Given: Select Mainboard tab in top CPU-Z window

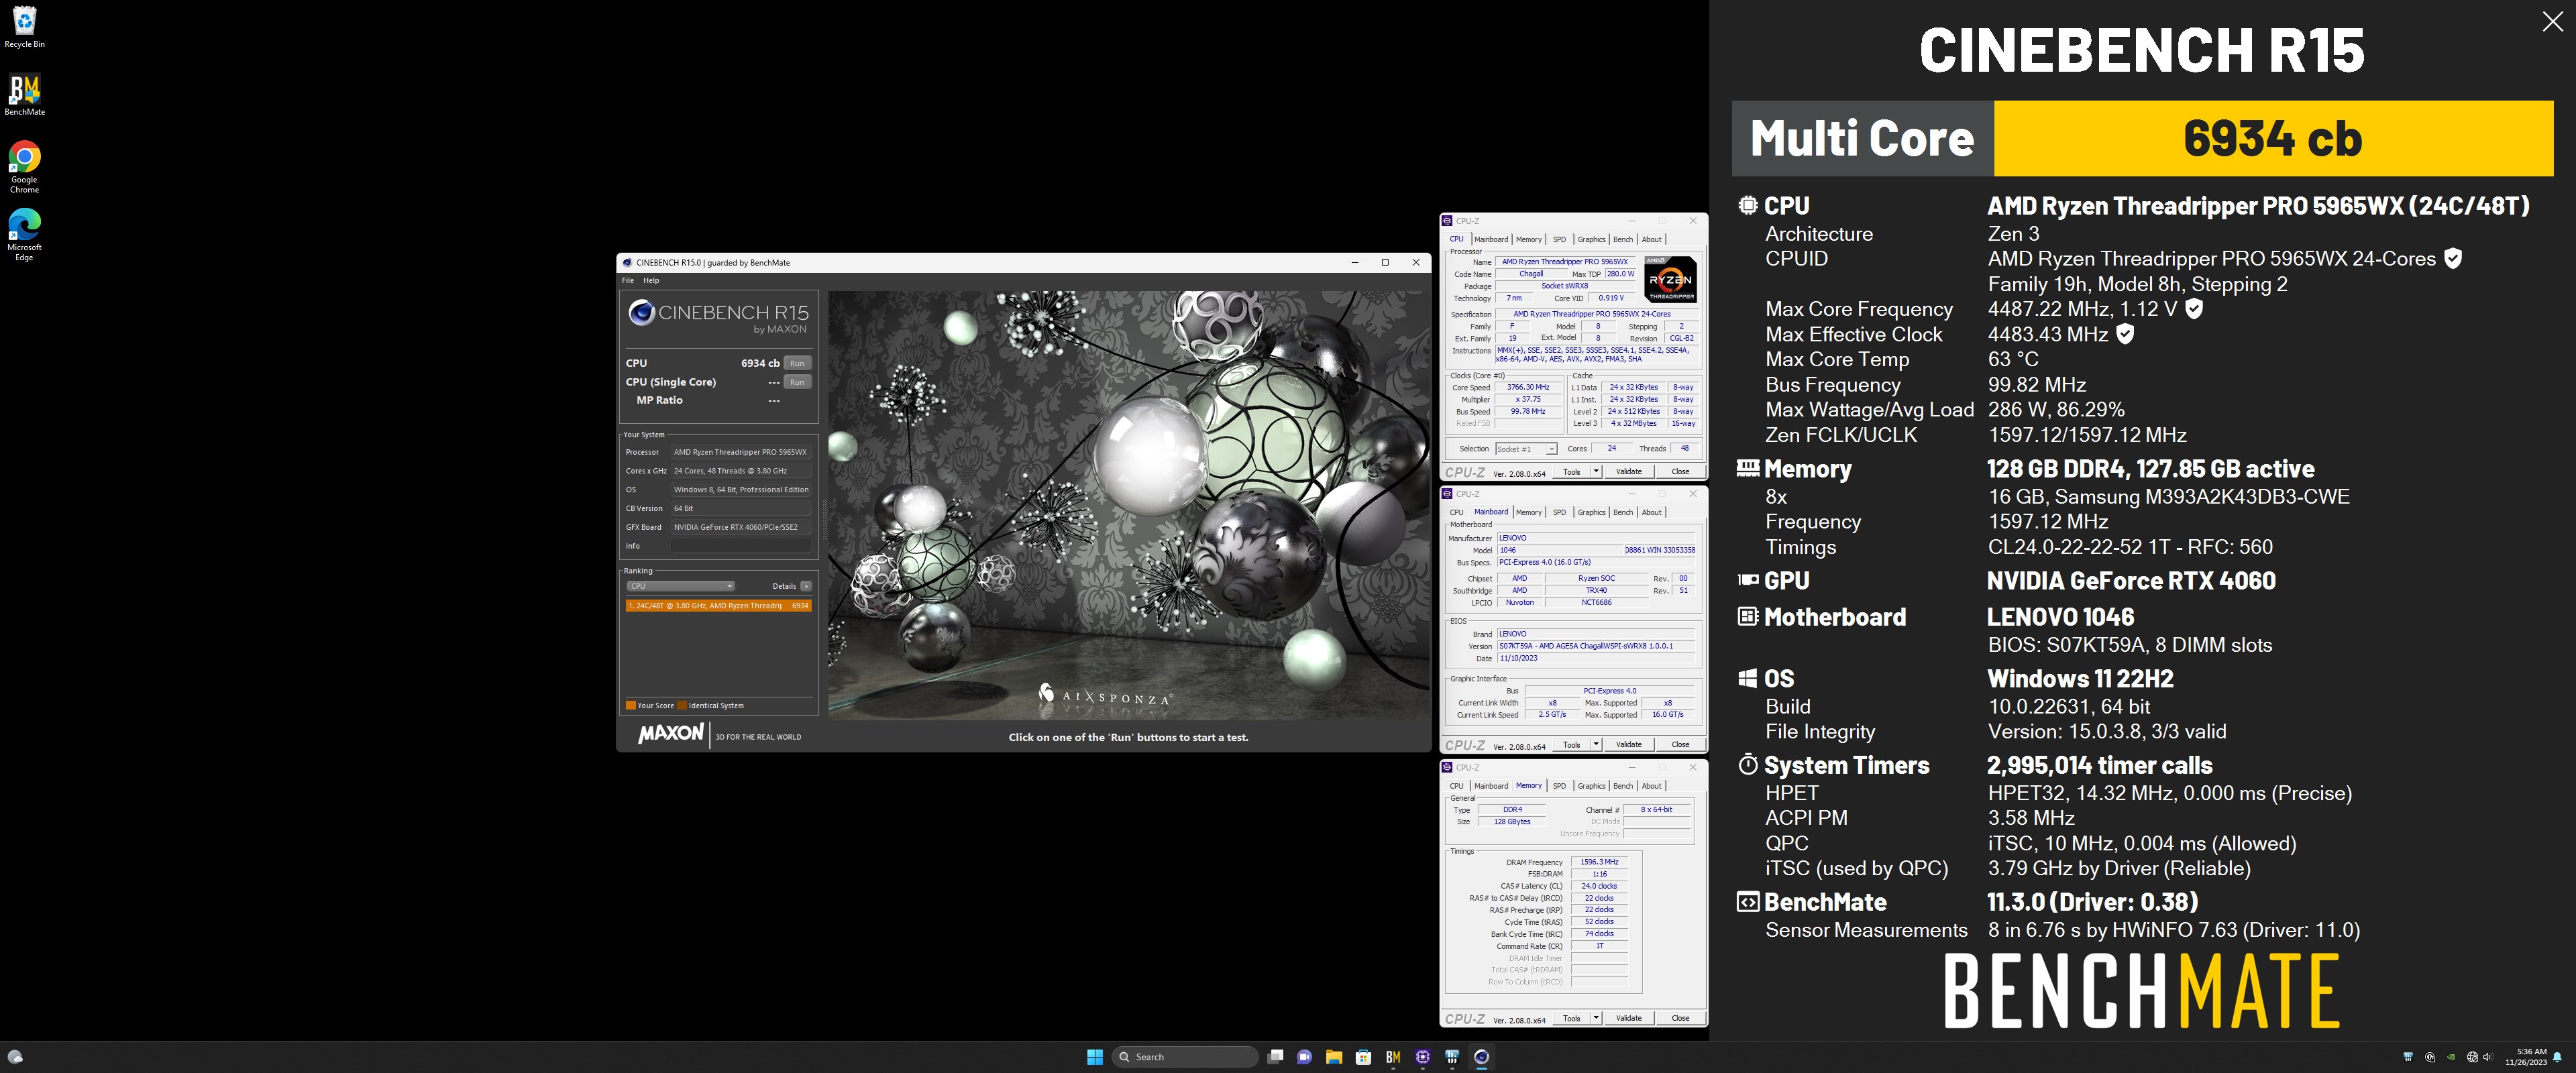Looking at the screenshot, I should coord(1491,239).
